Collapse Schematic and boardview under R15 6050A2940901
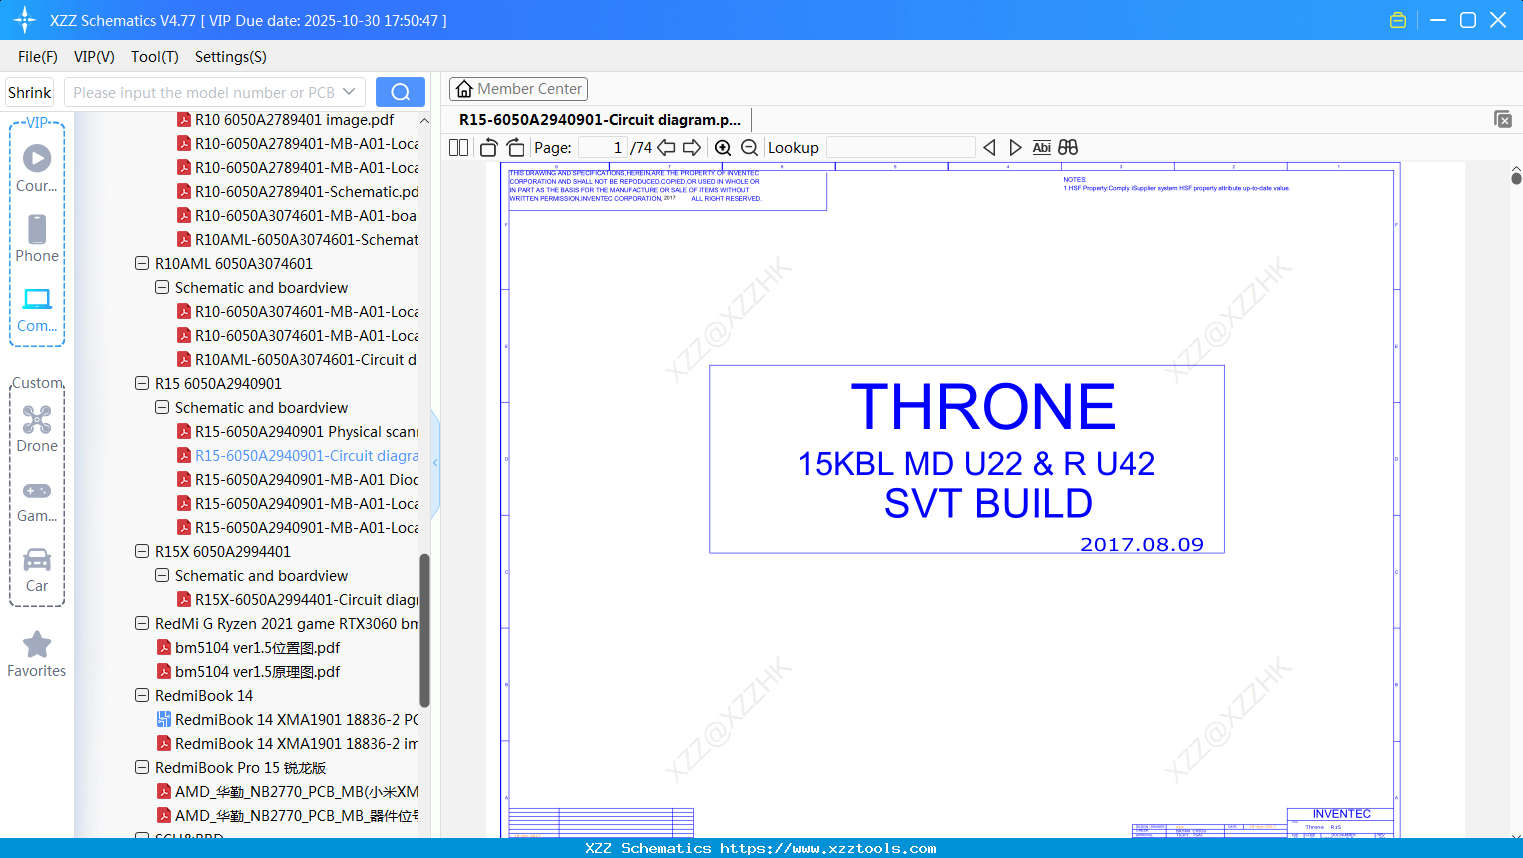The height and width of the screenshot is (858, 1523). coord(162,408)
